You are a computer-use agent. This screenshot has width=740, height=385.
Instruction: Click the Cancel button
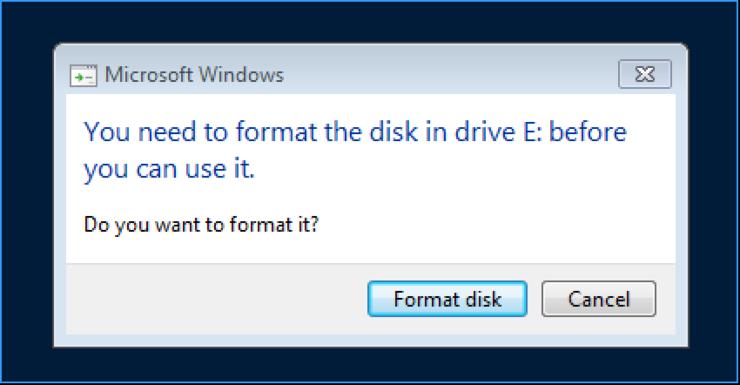pos(598,299)
